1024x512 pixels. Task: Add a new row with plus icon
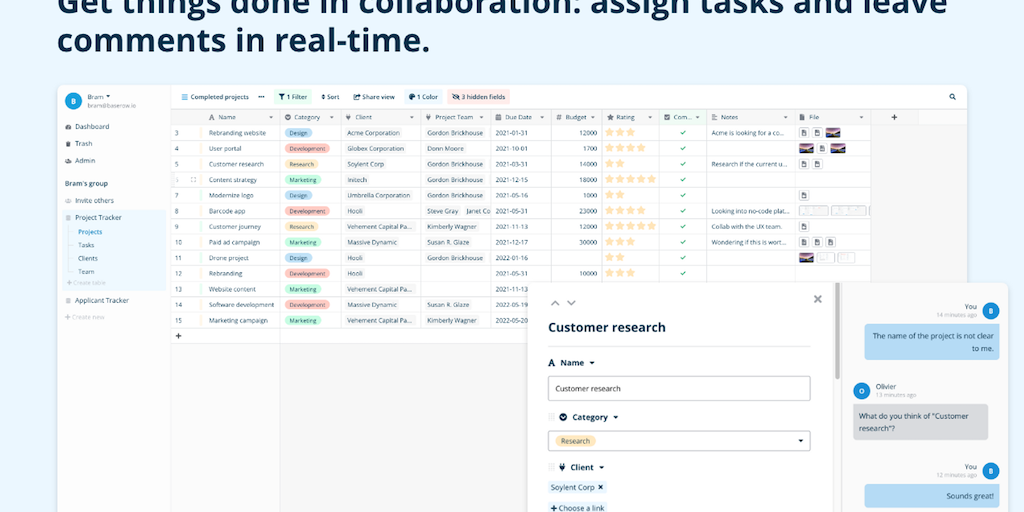click(x=178, y=336)
